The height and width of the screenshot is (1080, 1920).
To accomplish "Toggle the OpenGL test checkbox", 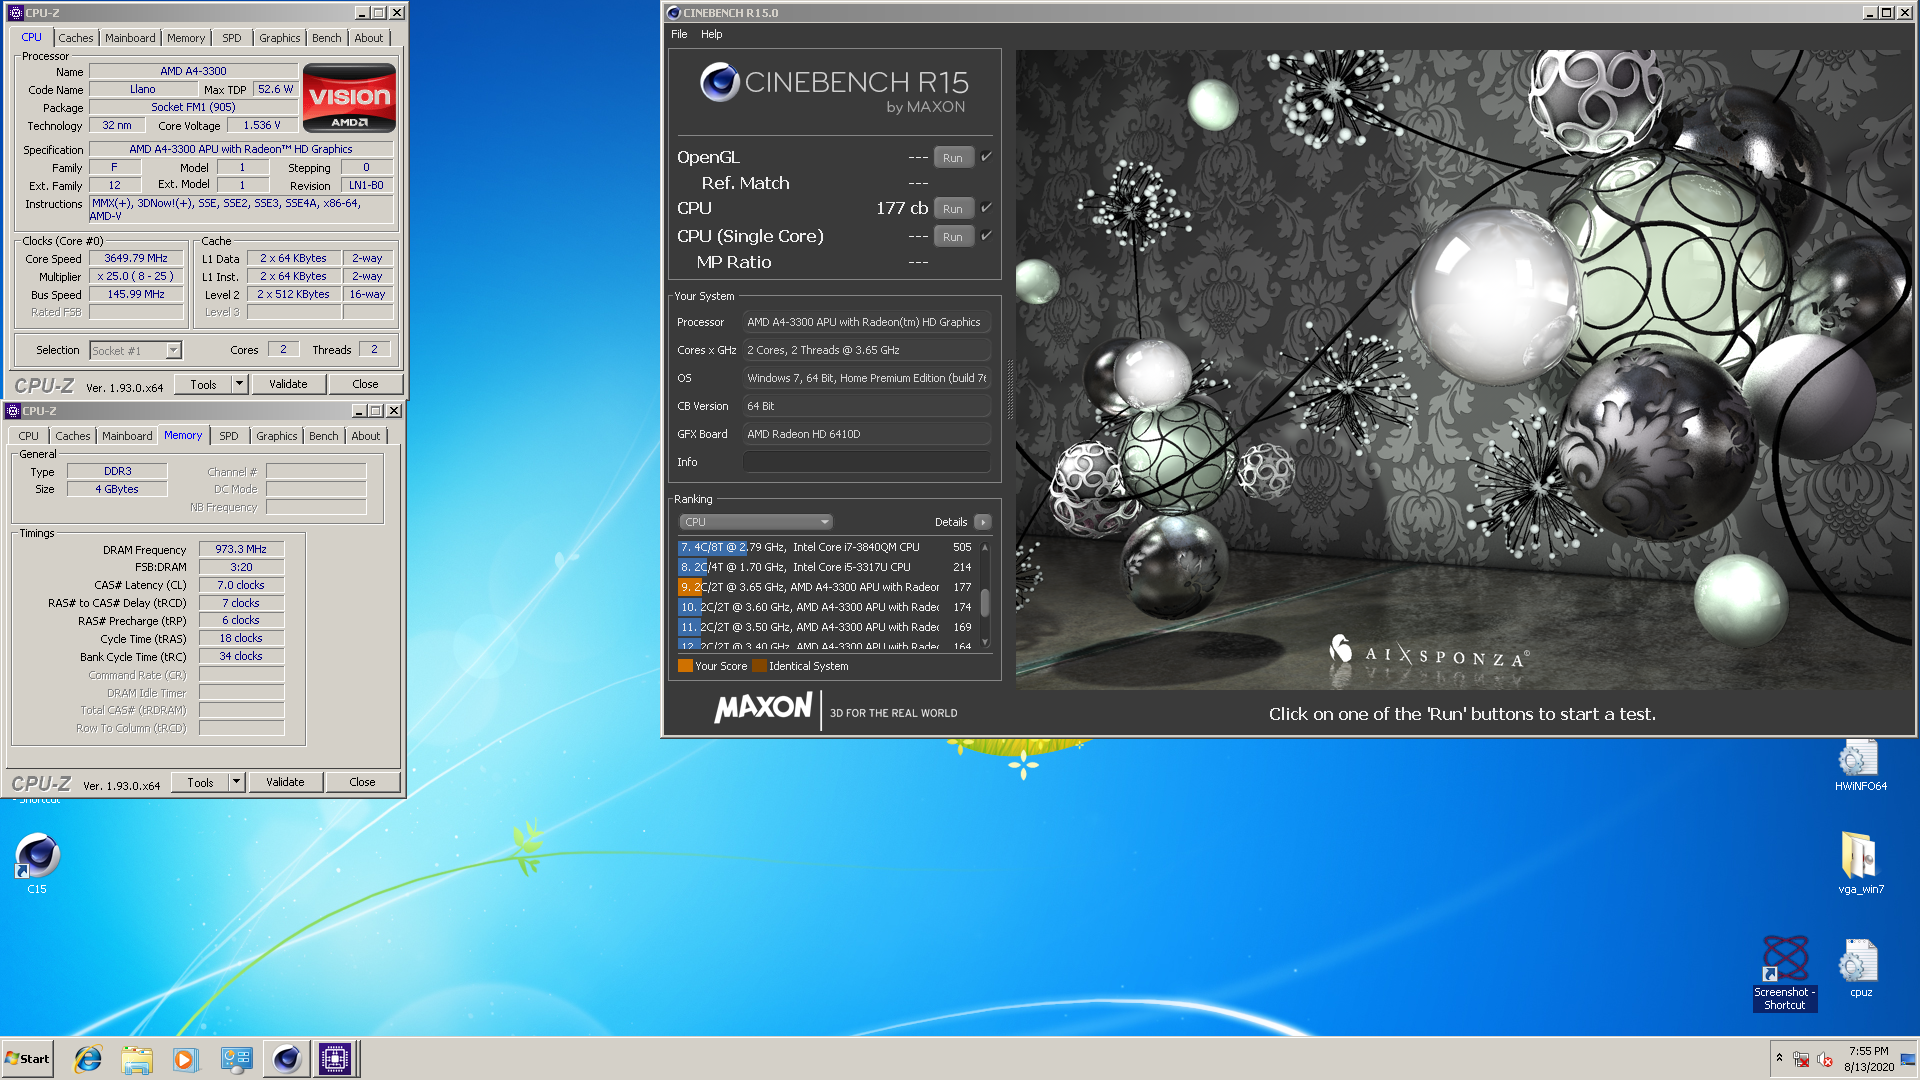I will click(x=986, y=156).
